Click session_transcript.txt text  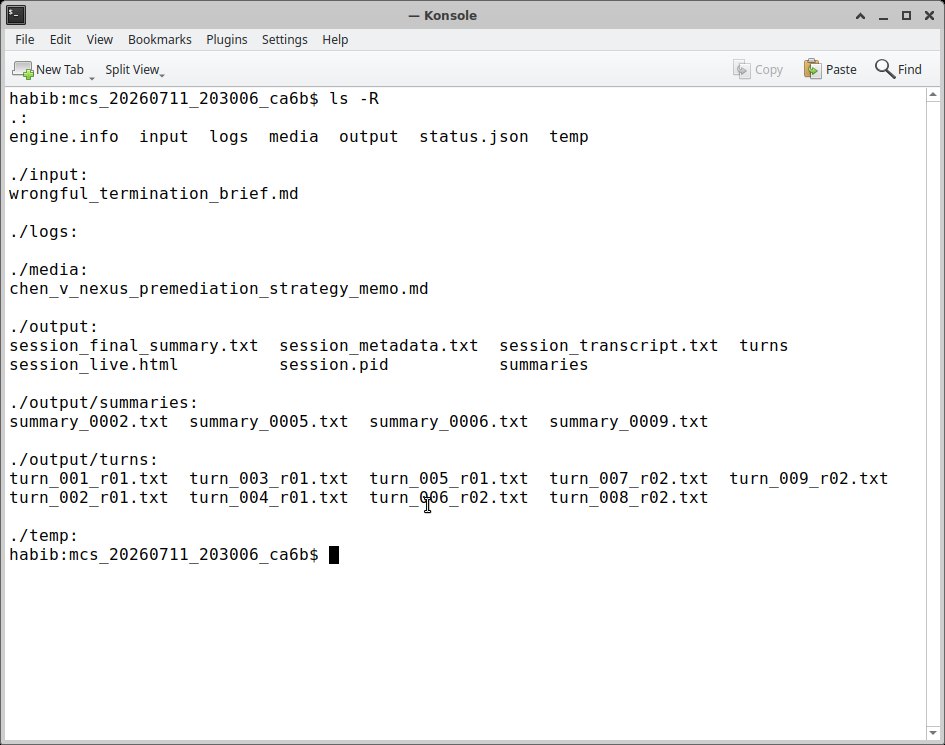609,345
